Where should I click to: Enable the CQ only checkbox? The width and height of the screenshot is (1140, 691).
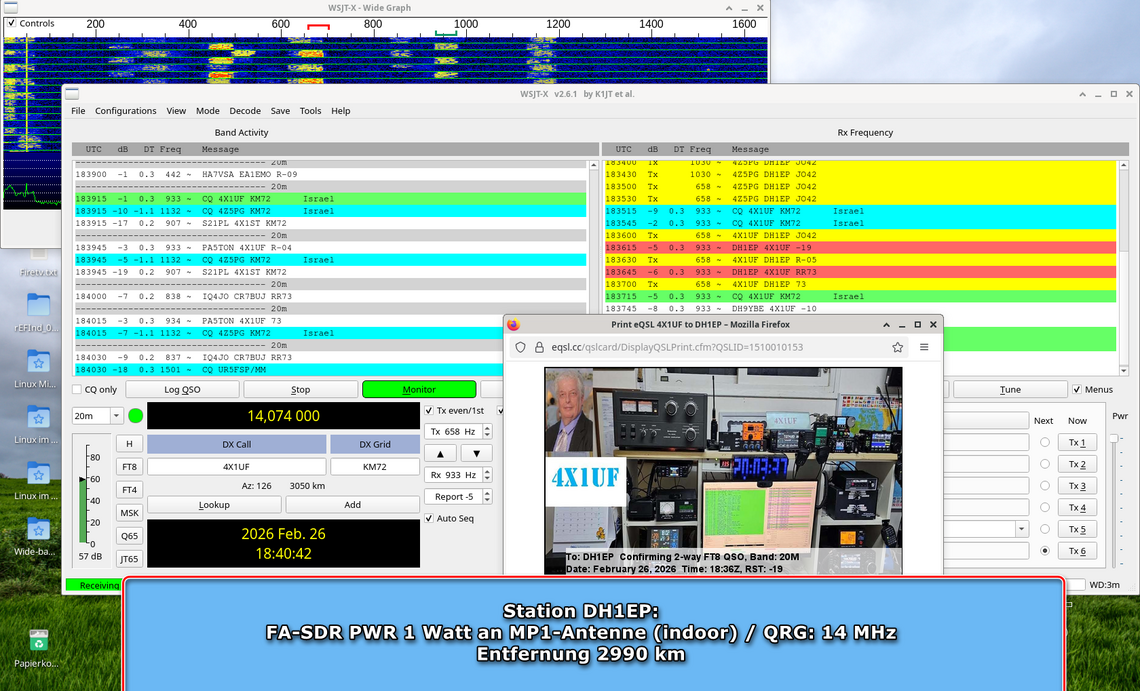78,389
